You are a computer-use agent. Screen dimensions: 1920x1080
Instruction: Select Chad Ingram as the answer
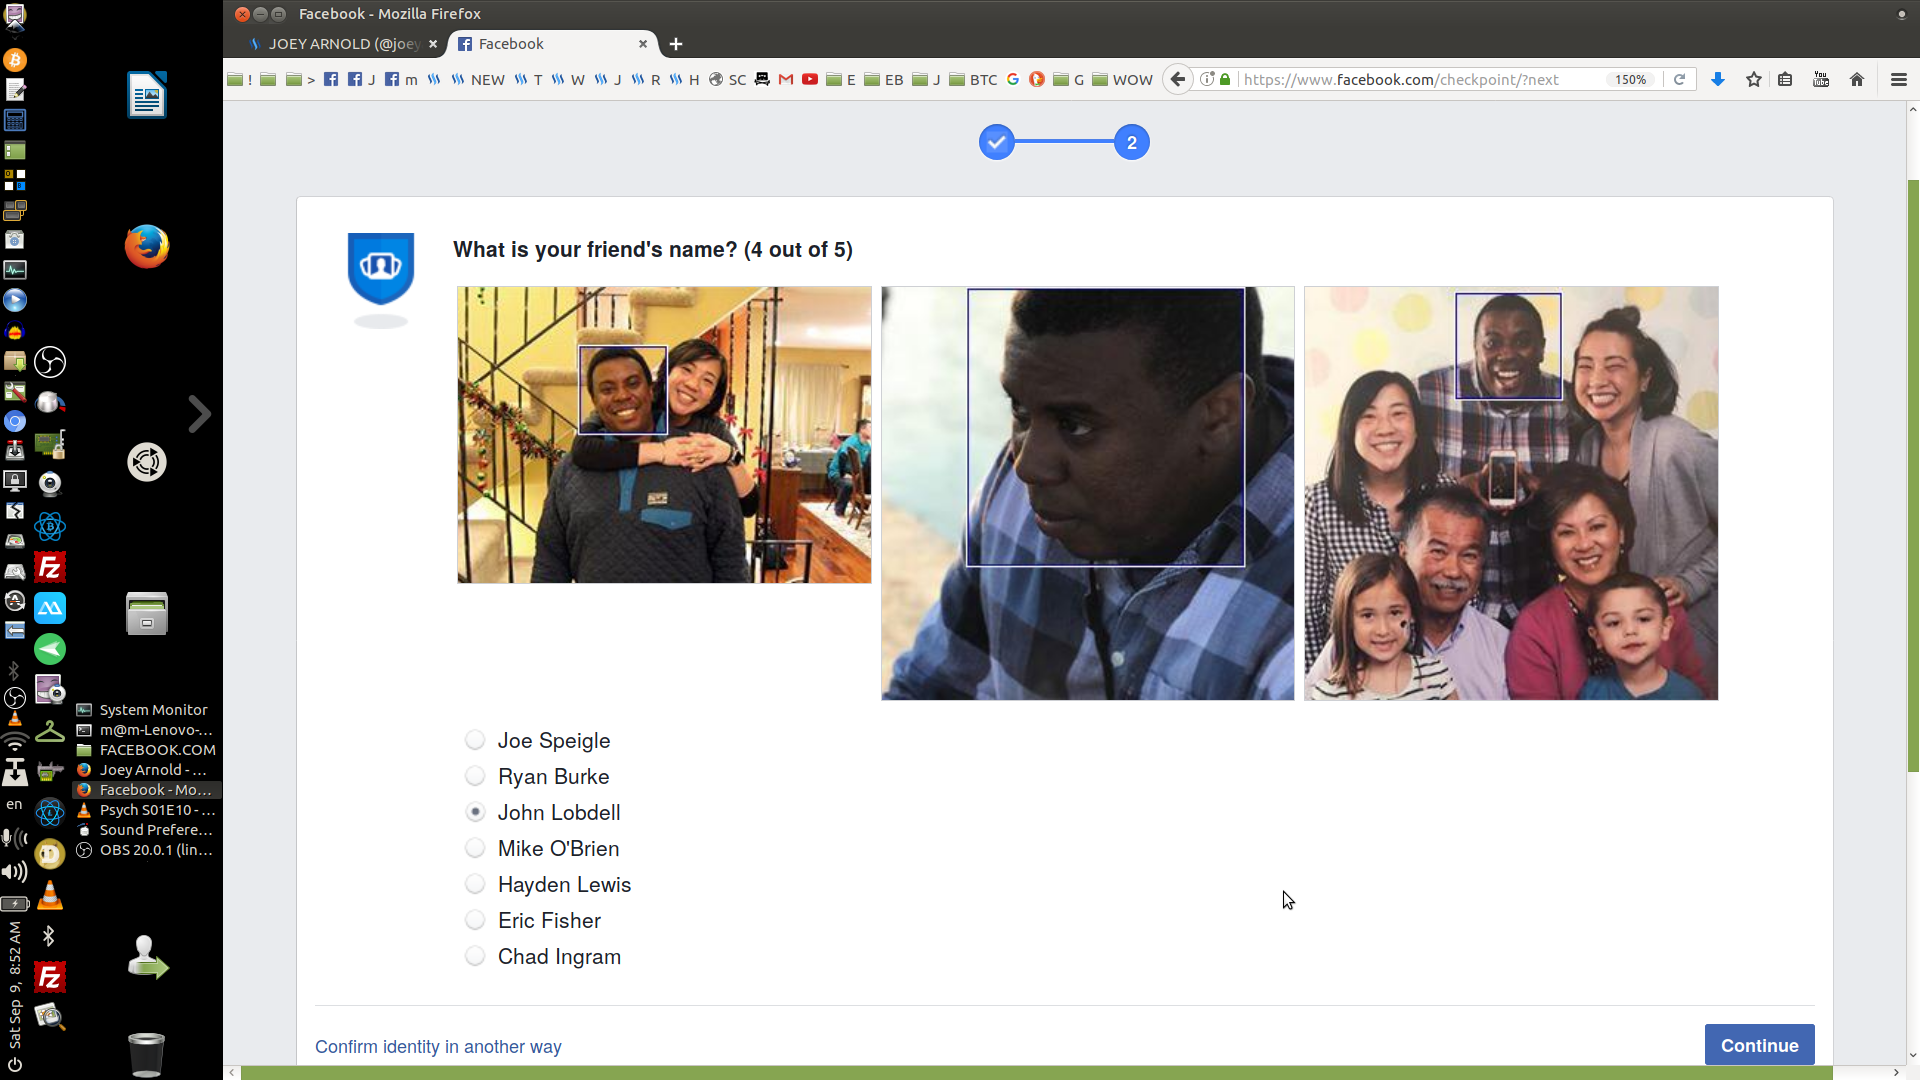tap(475, 956)
